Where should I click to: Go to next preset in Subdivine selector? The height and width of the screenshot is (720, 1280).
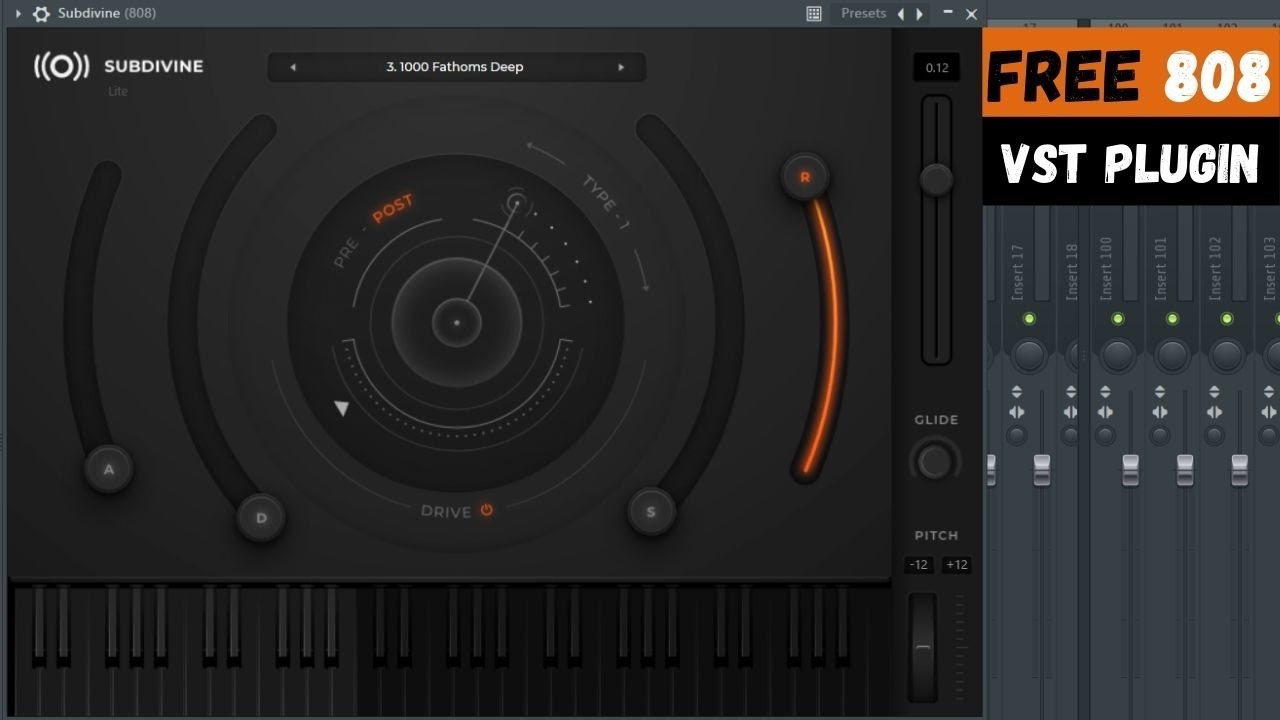tap(621, 67)
